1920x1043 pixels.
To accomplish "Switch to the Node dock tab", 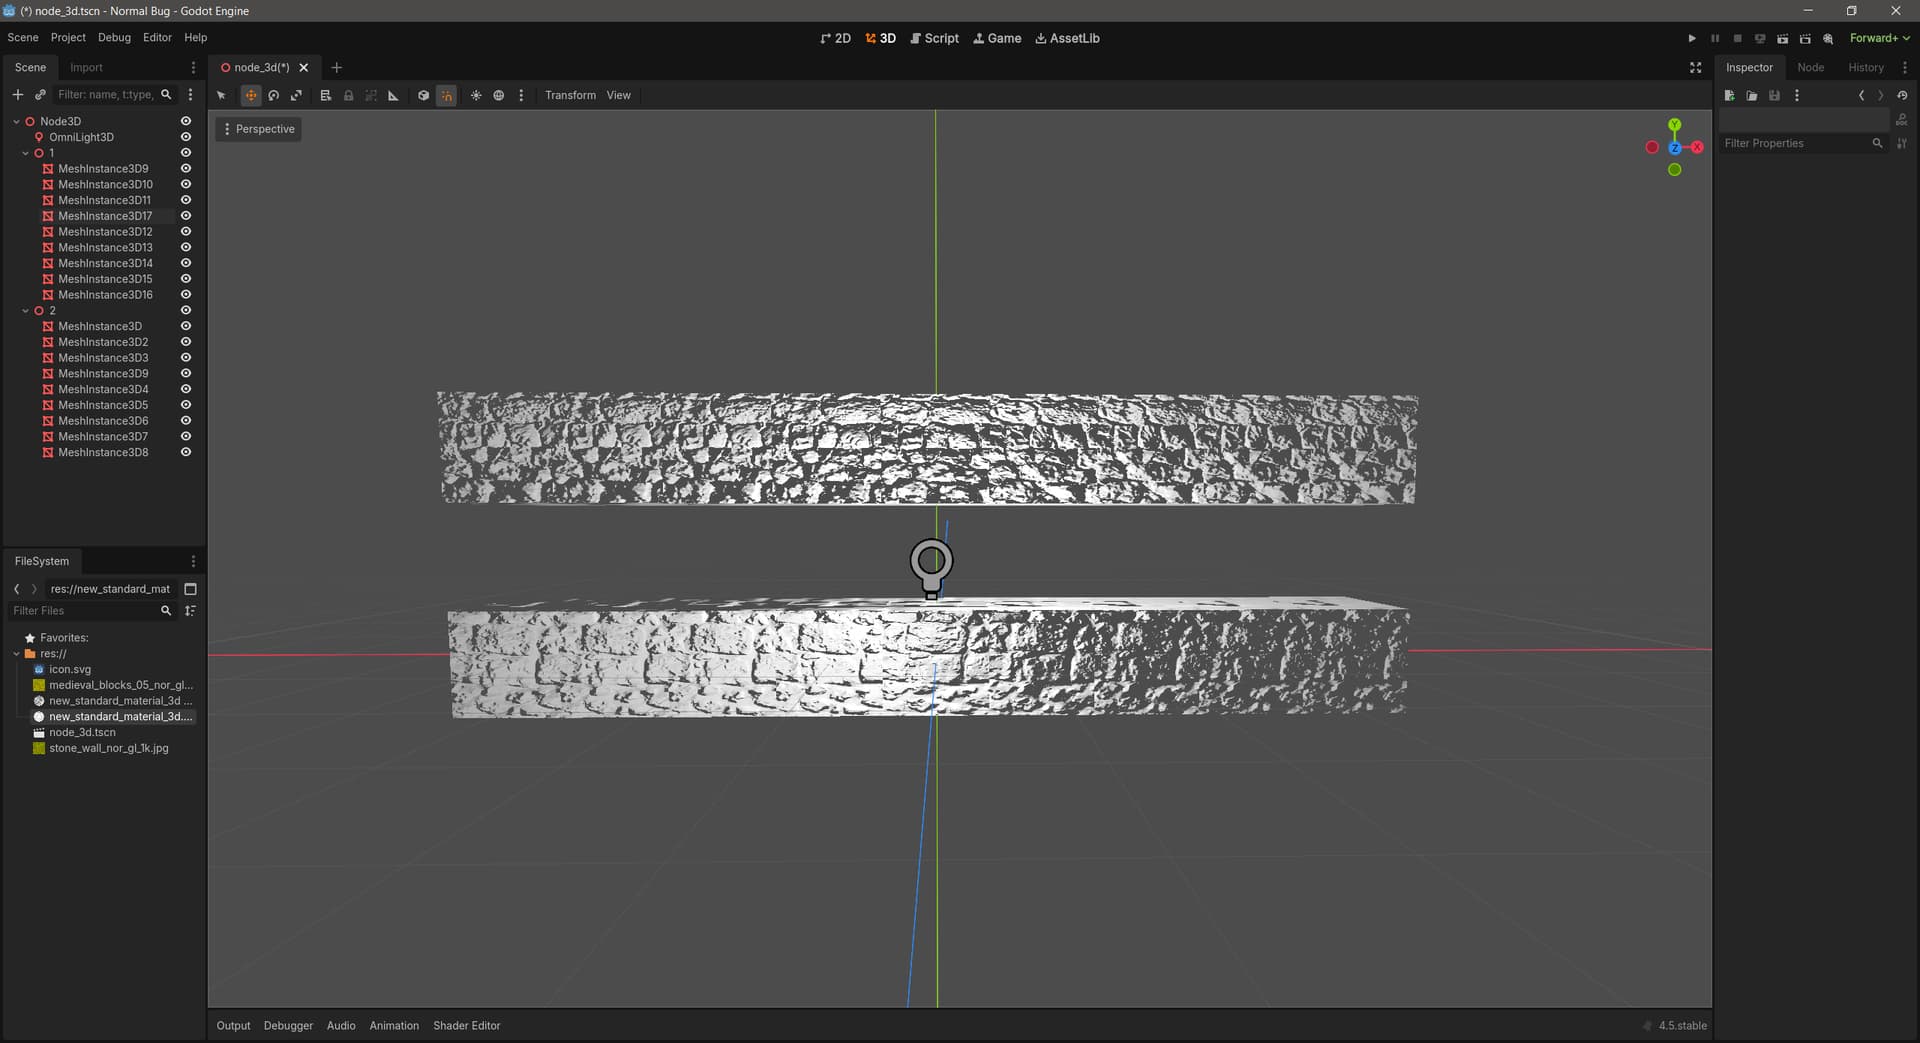I will click(1810, 68).
